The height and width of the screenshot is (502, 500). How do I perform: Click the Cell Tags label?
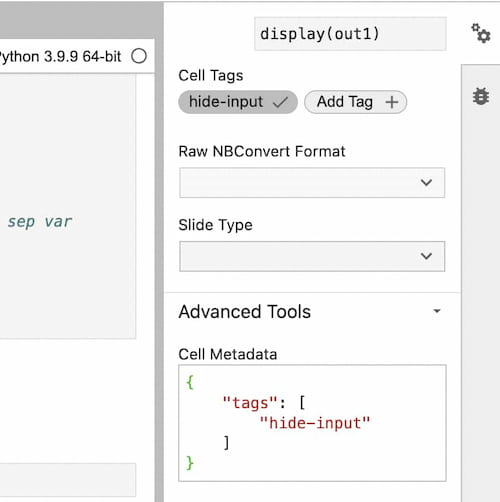pos(211,75)
